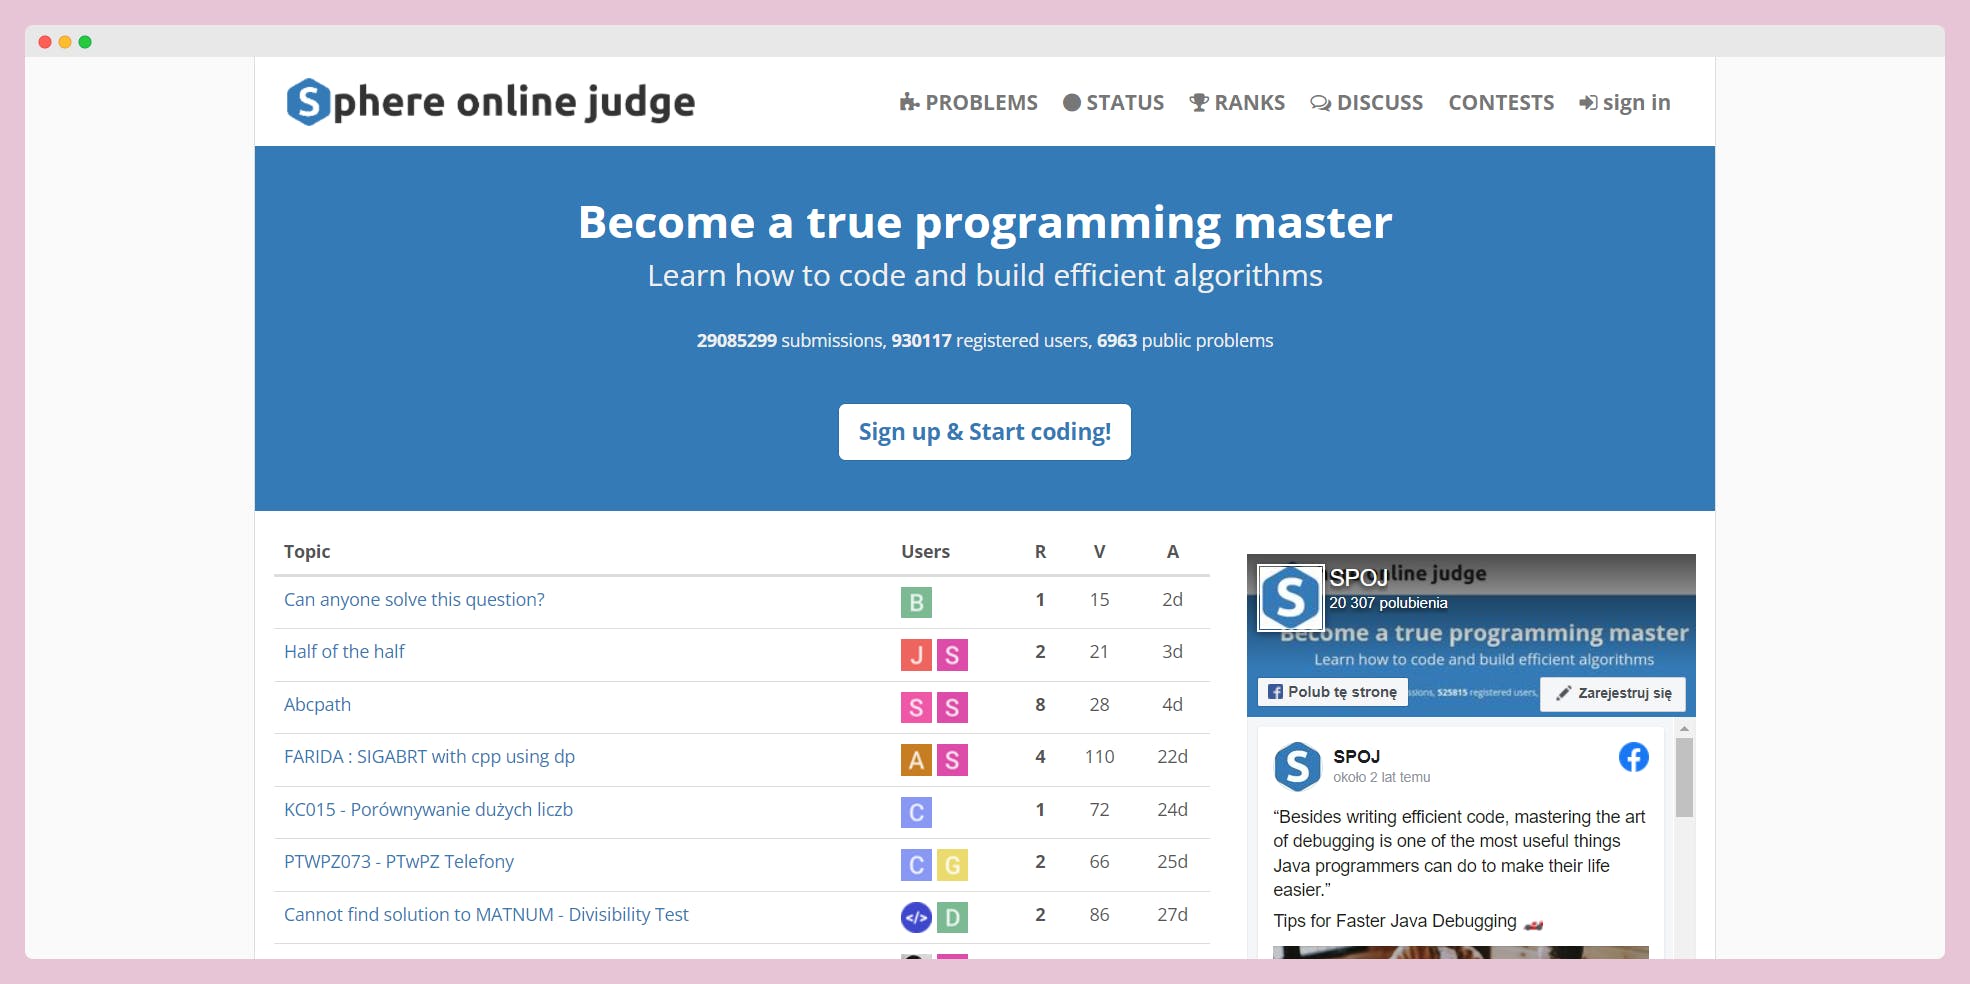1970x984 pixels.
Task: Click the S avatar in FARIDA row
Action: [952, 760]
